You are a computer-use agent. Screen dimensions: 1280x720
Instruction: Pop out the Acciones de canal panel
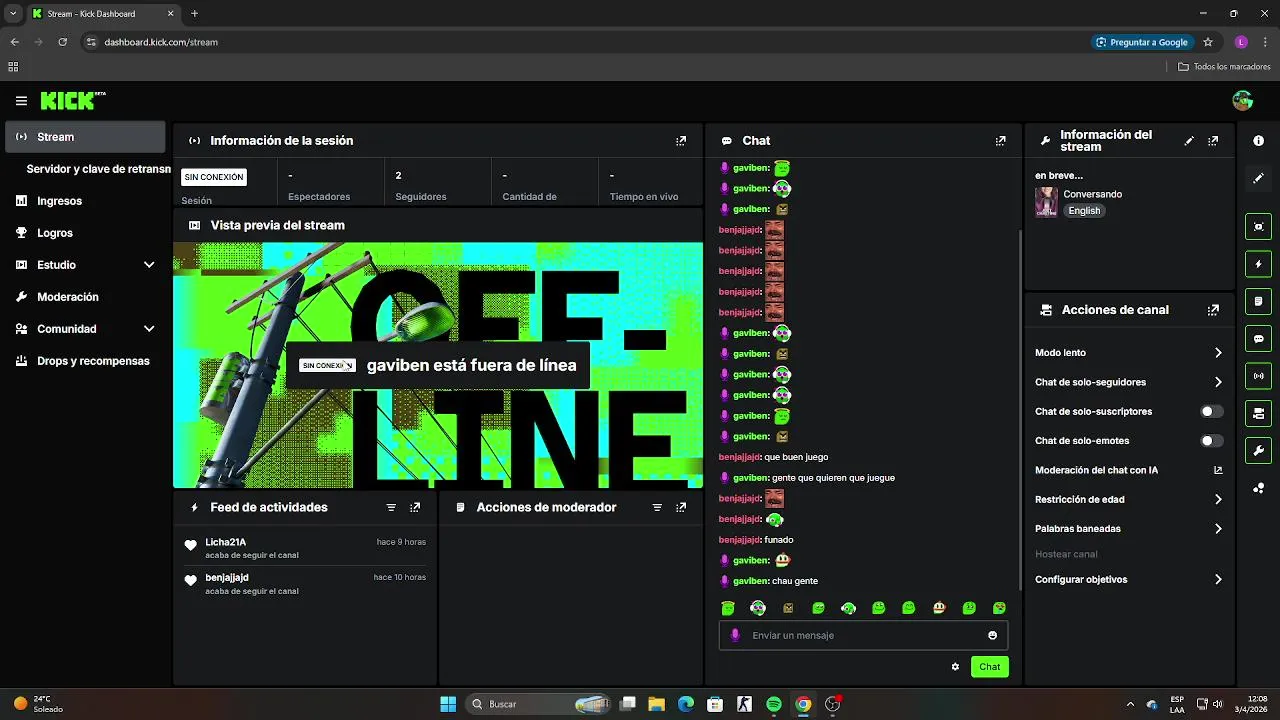tap(1213, 310)
